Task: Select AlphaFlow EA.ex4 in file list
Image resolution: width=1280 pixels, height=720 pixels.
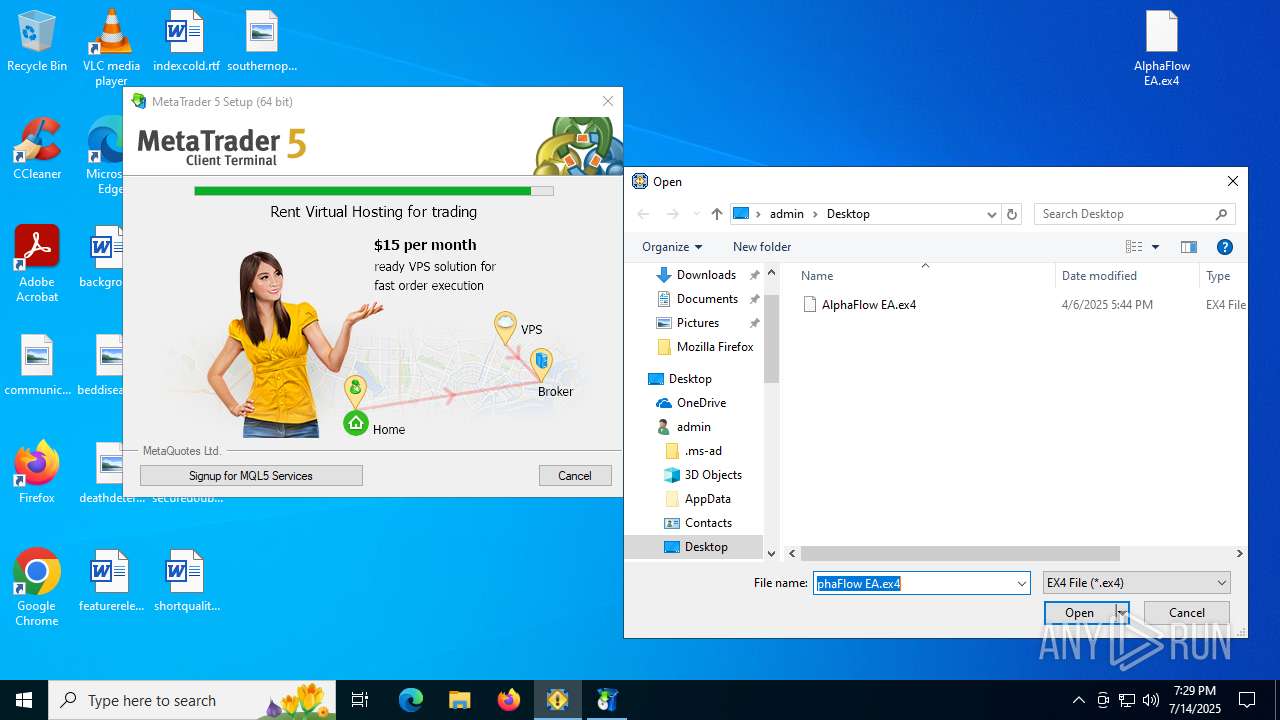Action: point(868,305)
